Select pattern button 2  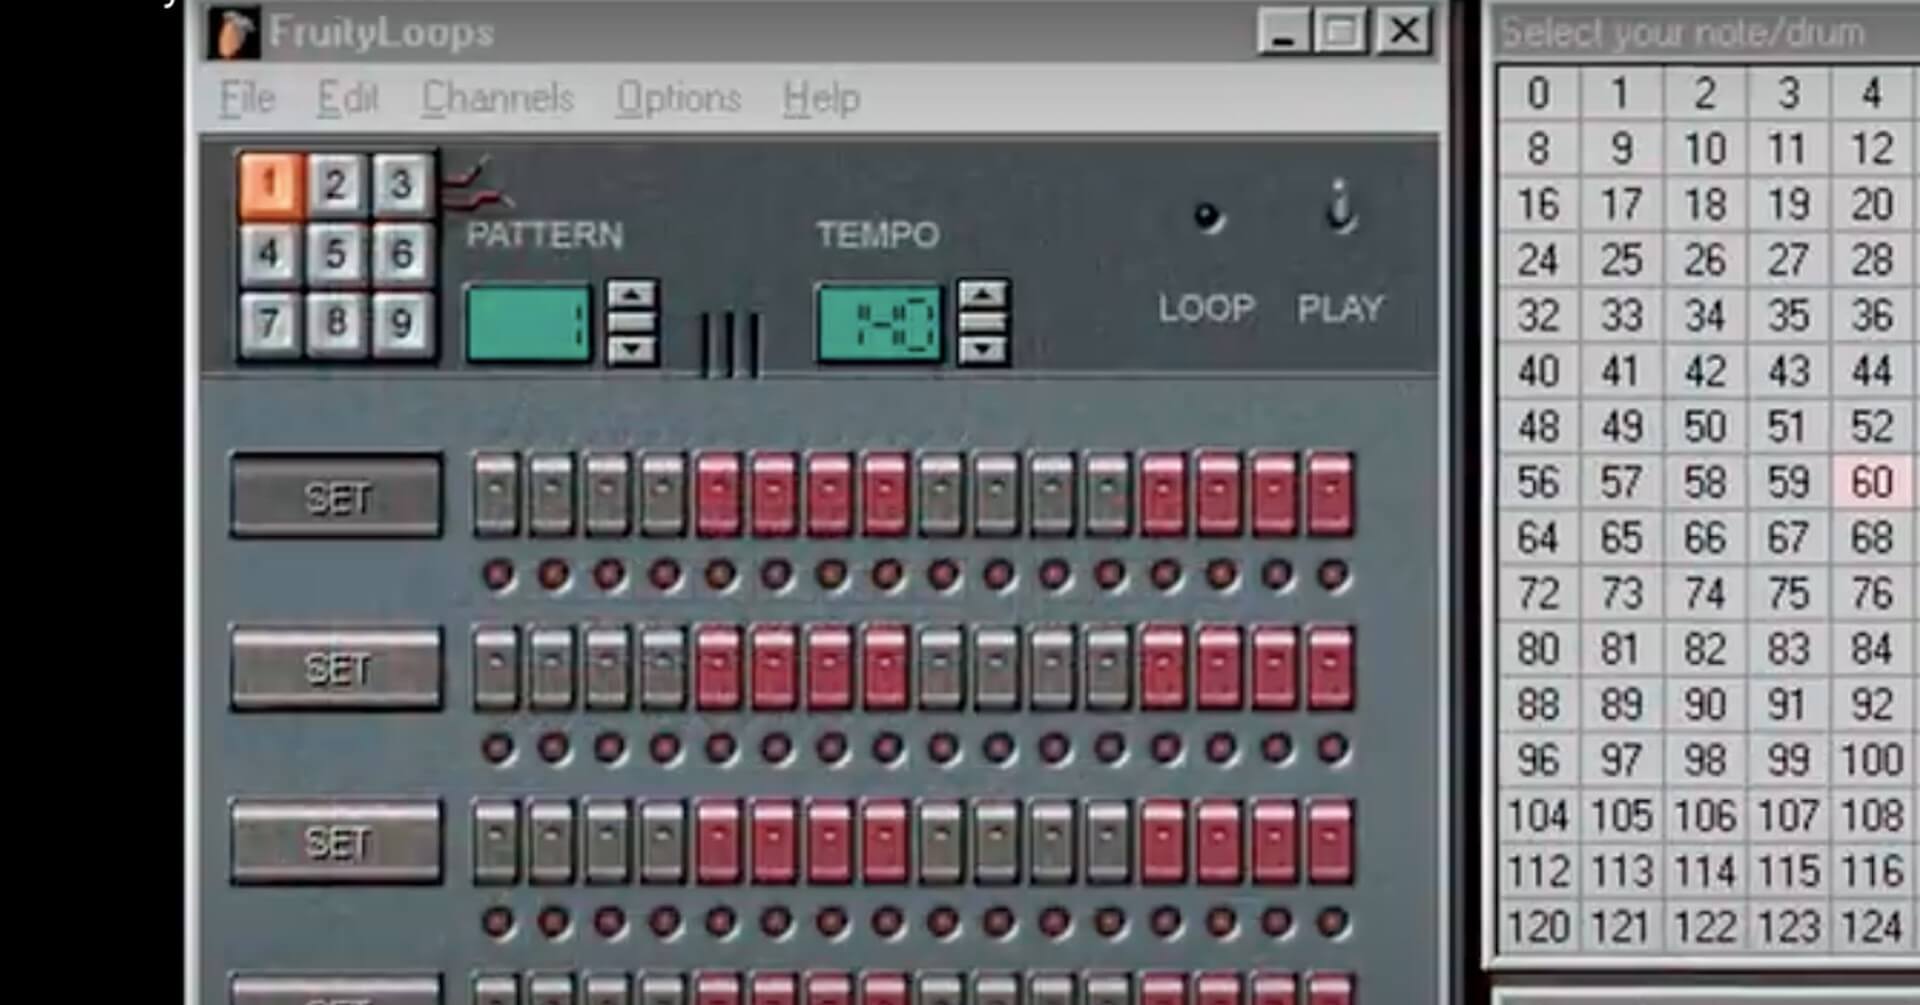point(336,185)
